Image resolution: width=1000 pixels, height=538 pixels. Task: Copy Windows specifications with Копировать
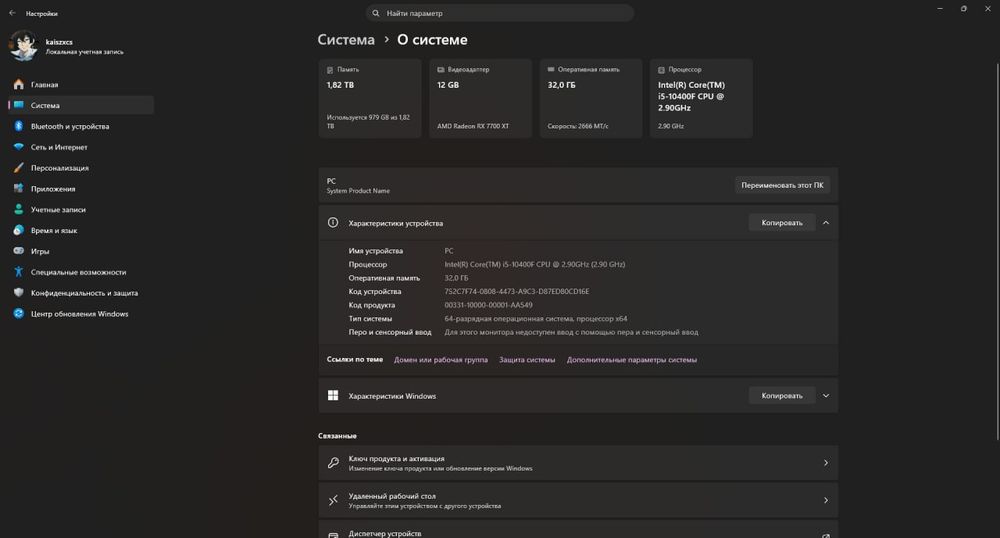[x=782, y=396]
